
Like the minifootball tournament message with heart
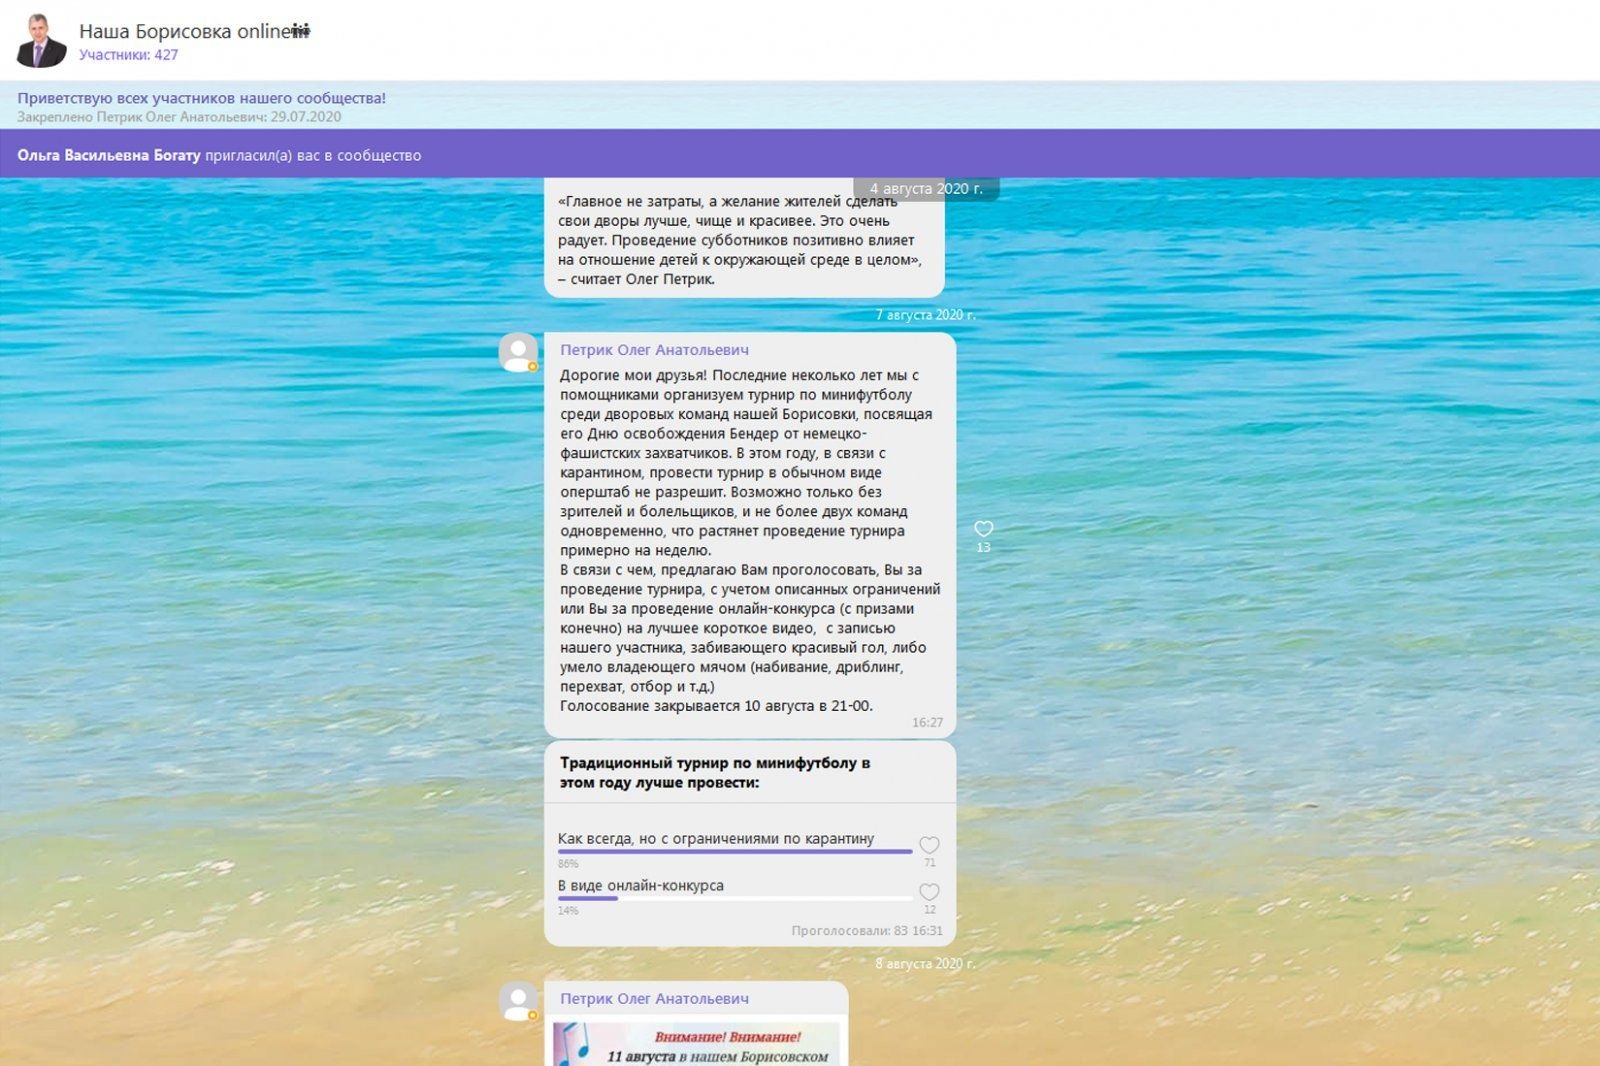983,529
